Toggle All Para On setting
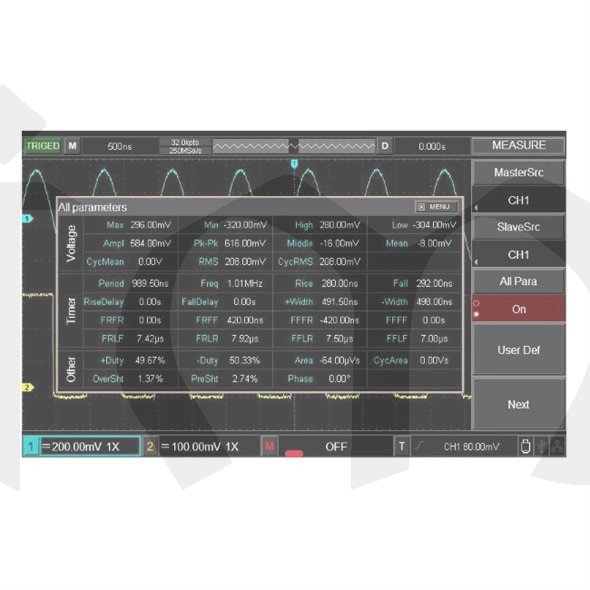 (x=519, y=309)
